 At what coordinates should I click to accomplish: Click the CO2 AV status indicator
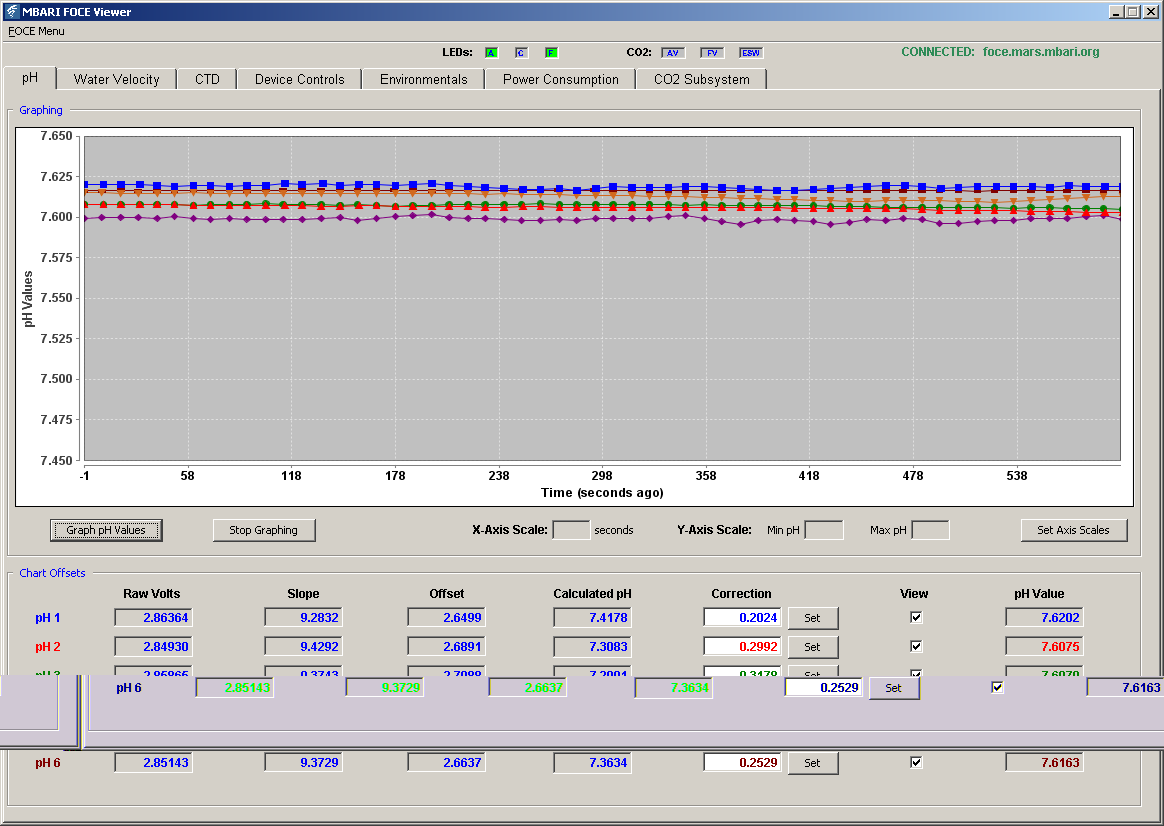point(673,53)
